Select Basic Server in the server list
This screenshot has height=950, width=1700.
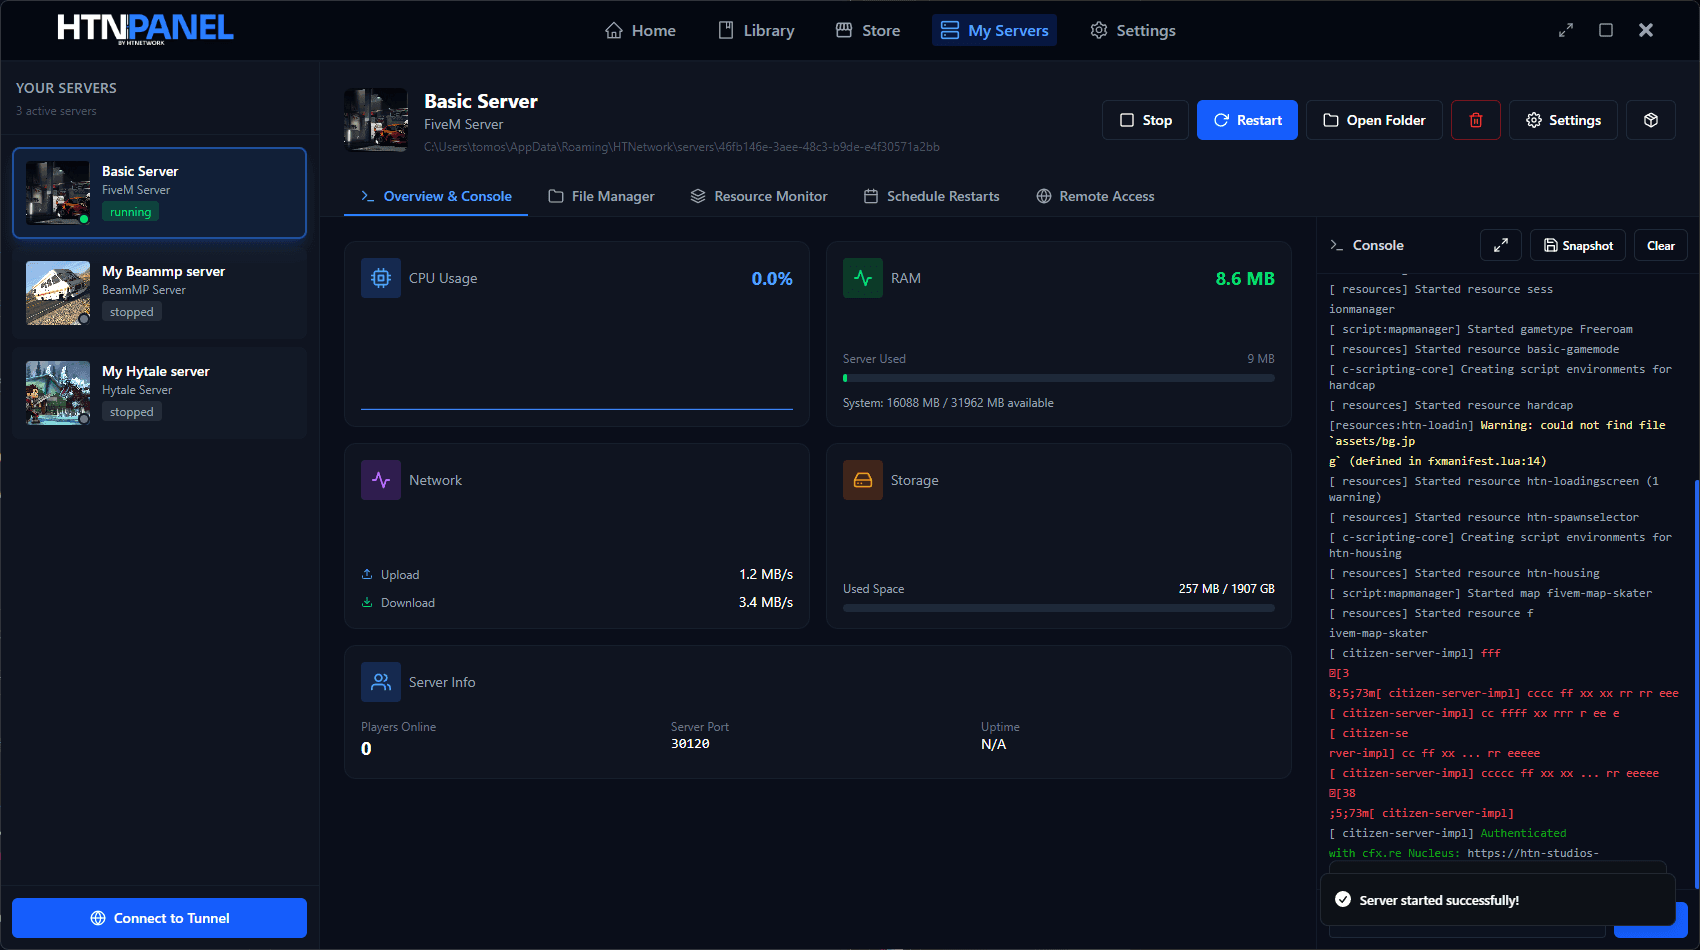pyautogui.click(x=160, y=193)
